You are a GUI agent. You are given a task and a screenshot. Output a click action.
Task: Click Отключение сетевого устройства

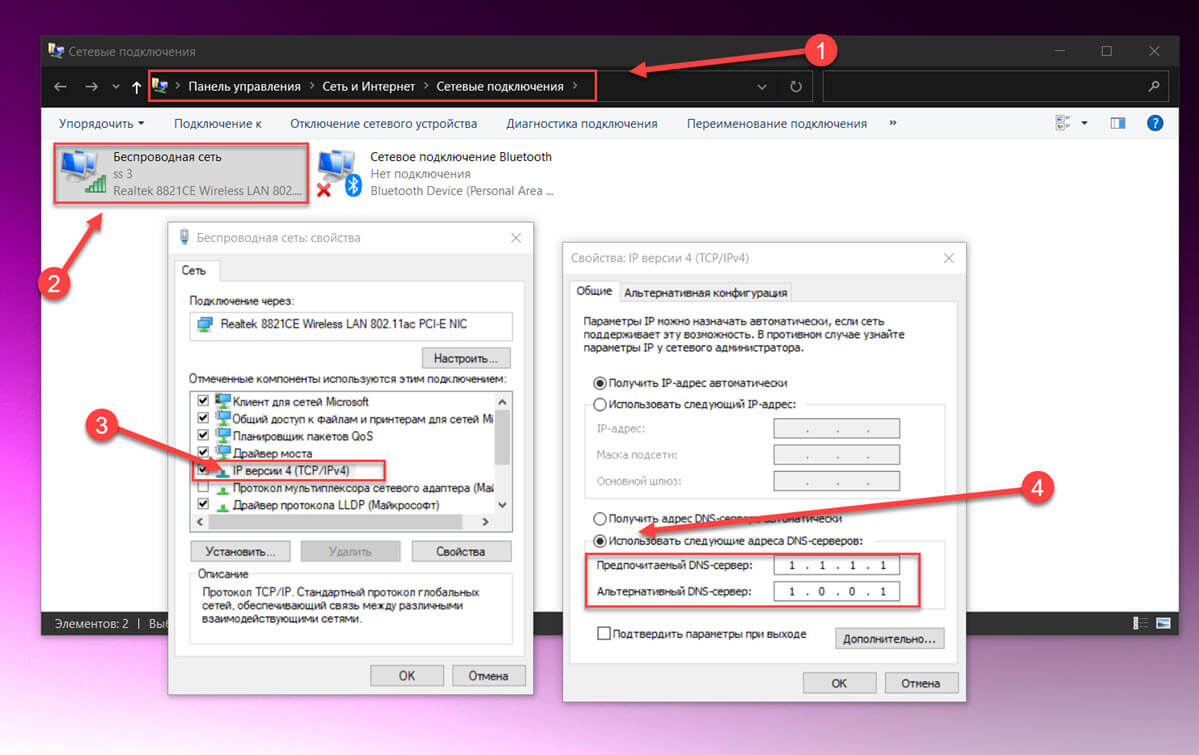click(x=383, y=123)
